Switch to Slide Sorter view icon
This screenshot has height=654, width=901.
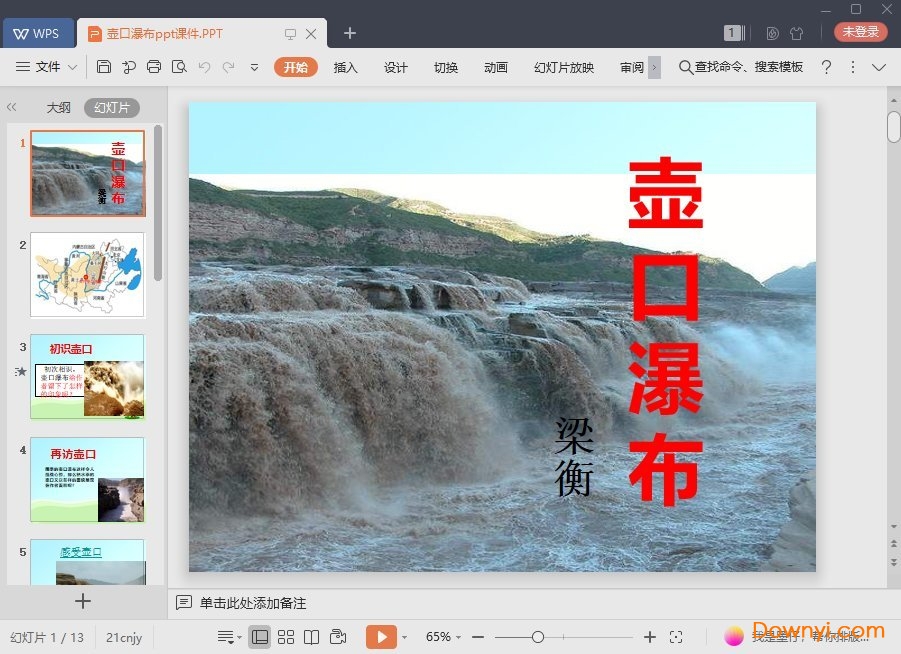point(285,636)
